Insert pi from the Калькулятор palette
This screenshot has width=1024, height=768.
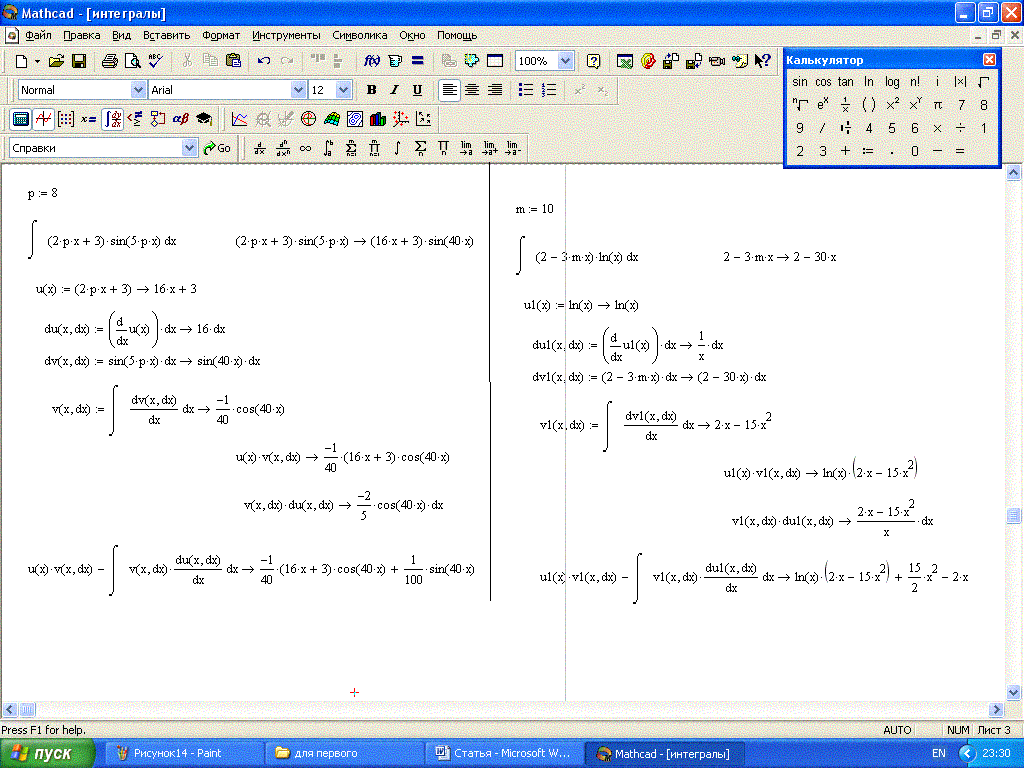click(x=937, y=105)
